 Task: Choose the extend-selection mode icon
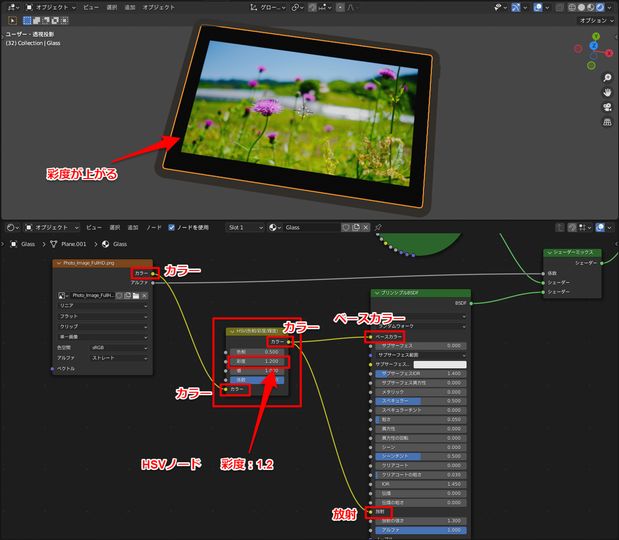pos(36,20)
